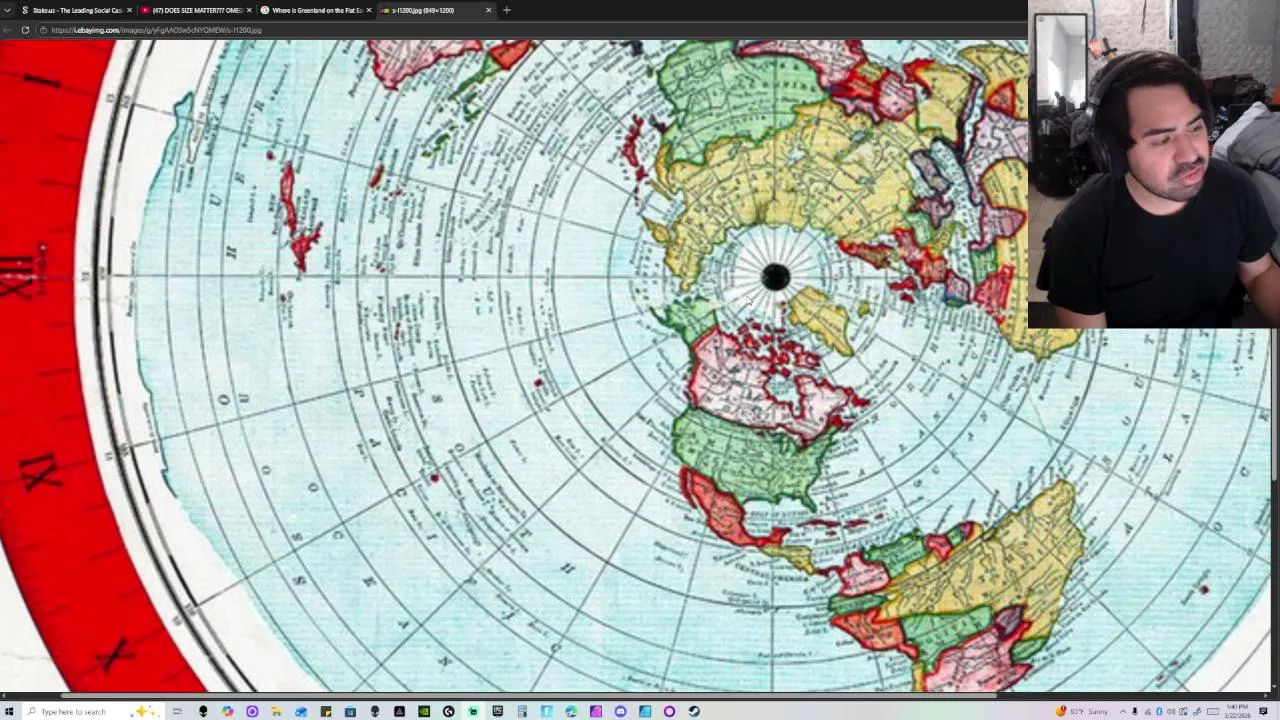
Task: Show hidden system tray icons
Action: pyautogui.click(x=1122, y=711)
